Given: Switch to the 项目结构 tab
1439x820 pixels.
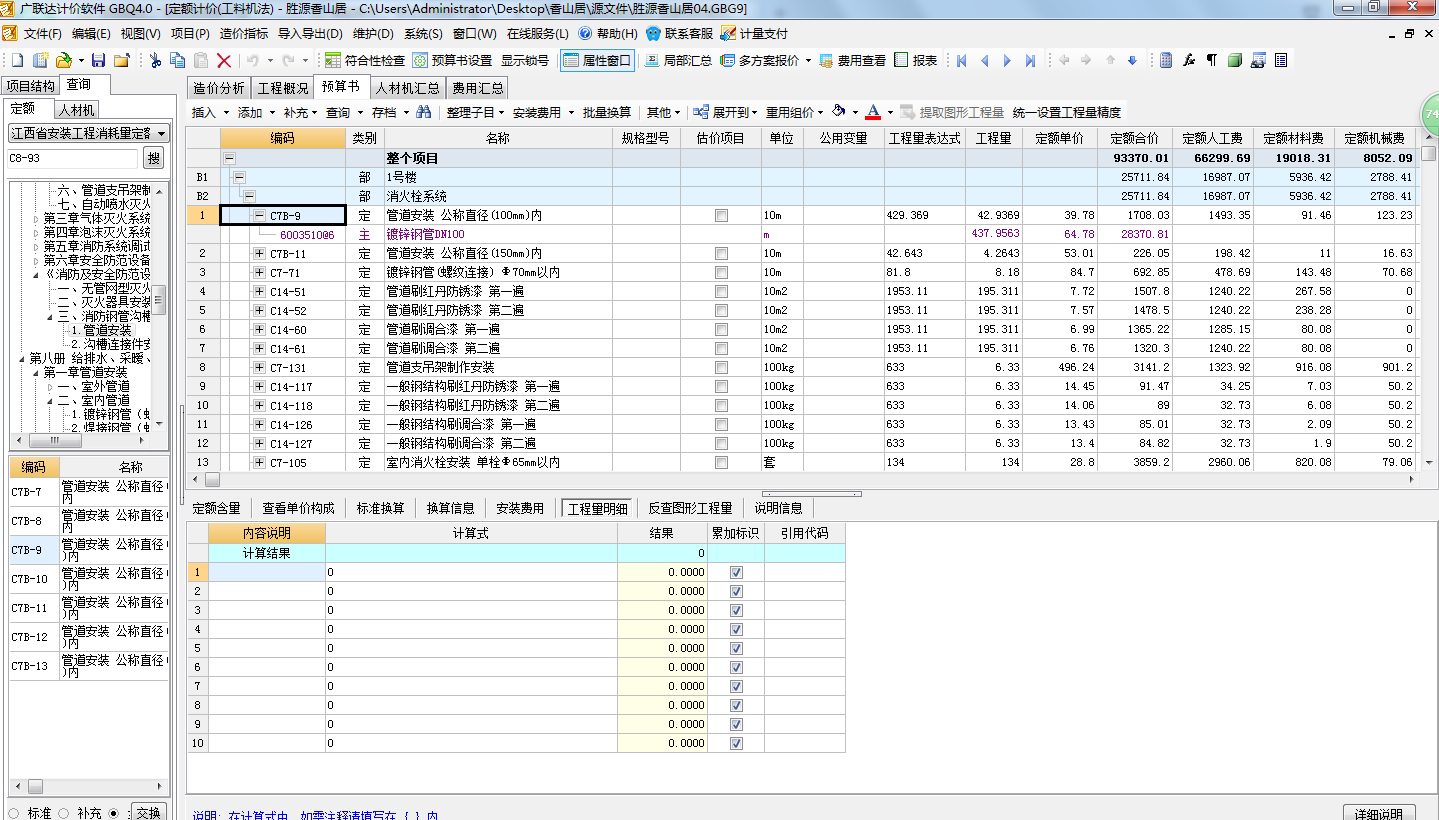Looking at the screenshot, I should (31, 85).
